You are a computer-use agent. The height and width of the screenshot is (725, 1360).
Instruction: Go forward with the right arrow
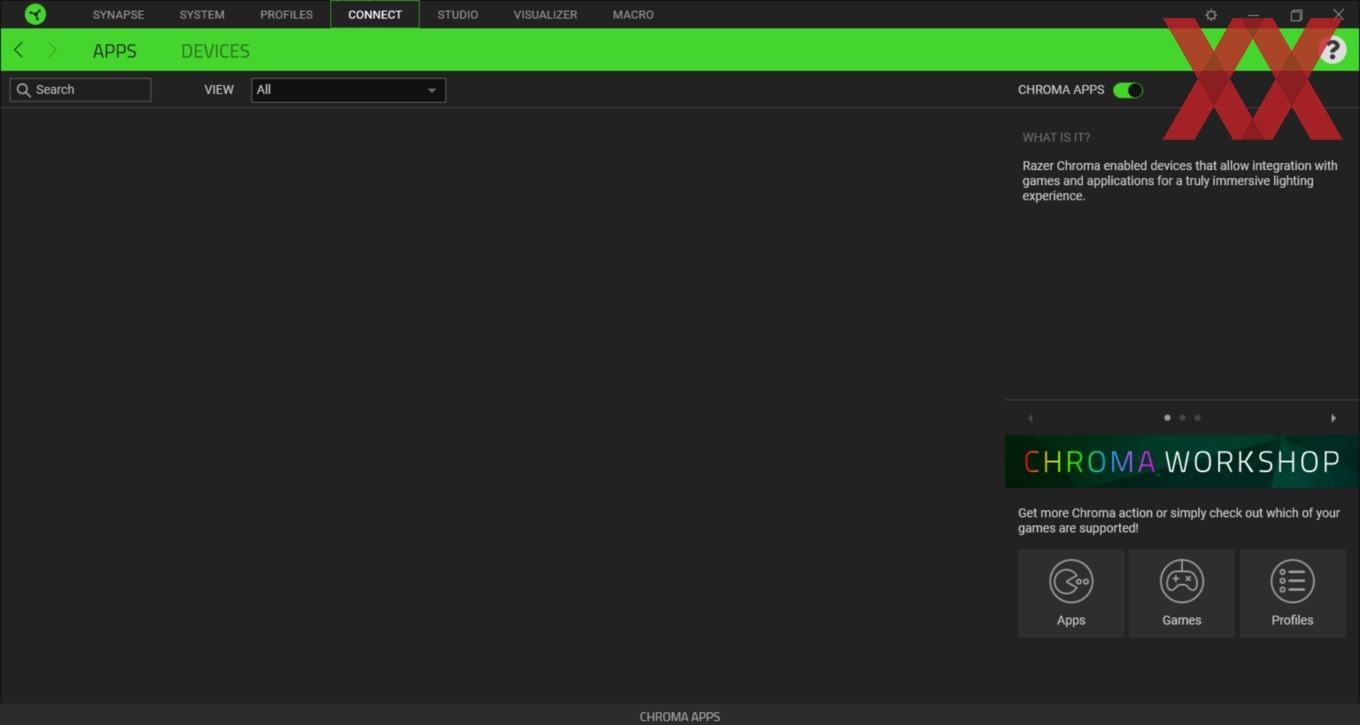point(52,50)
